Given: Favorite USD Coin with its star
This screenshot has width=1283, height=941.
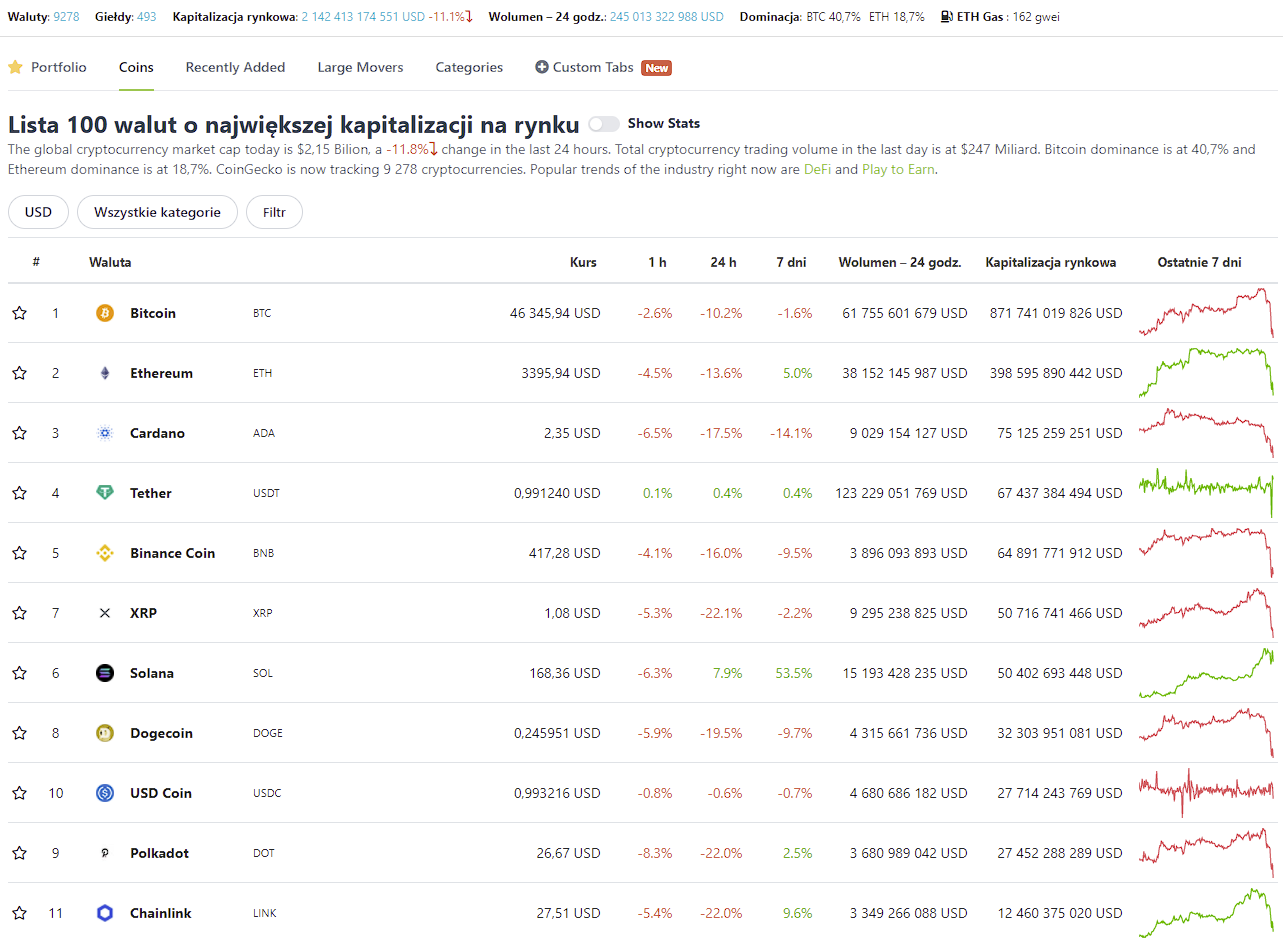Looking at the screenshot, I should (19, 793).
